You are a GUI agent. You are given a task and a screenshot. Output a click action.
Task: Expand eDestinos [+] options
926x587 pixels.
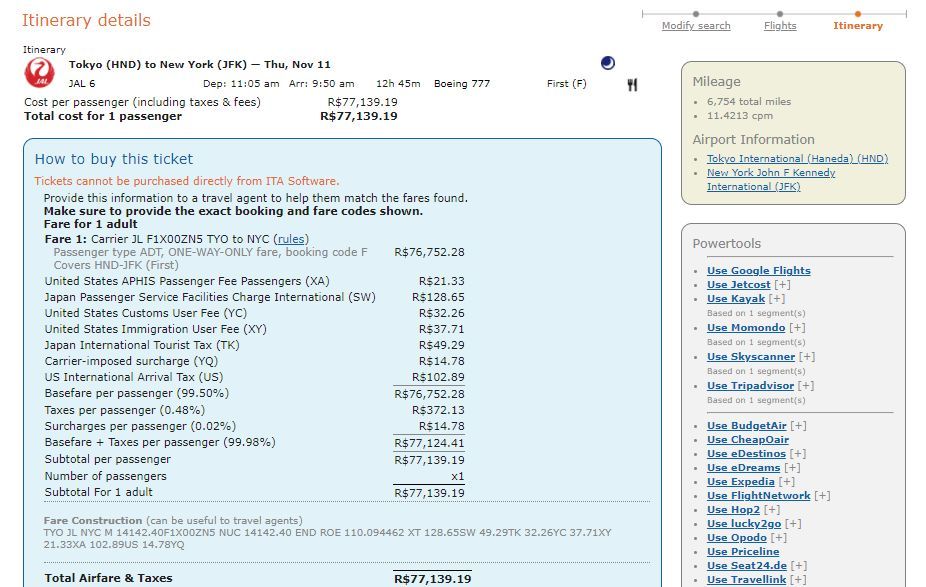pos(798,454)
